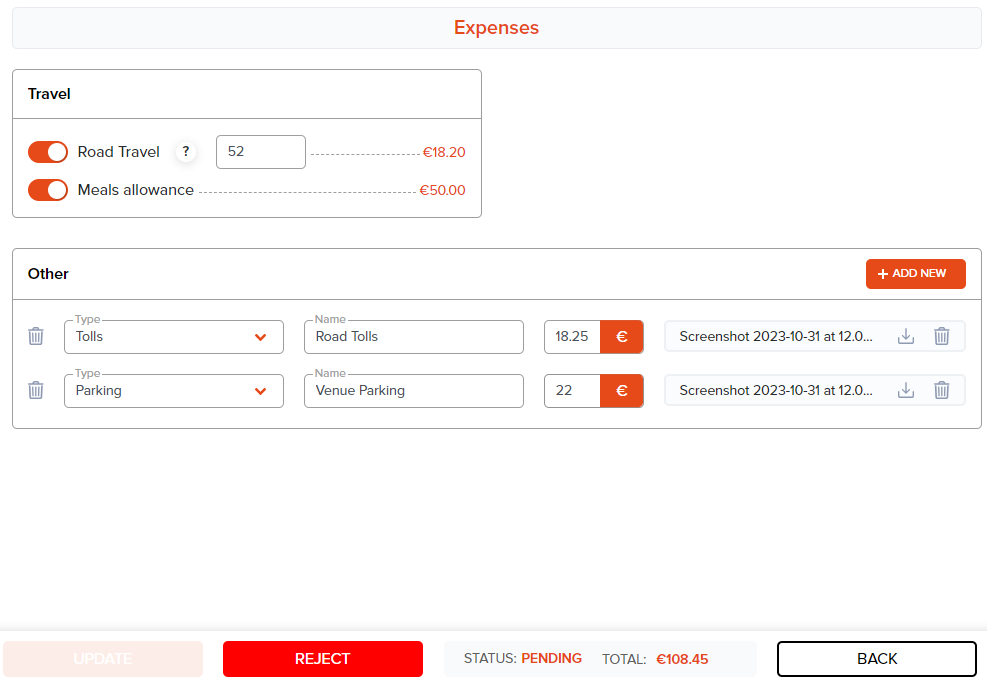987x684 pixels.
Task: Download the Venue Parking receipt attachment
Action: tap(906, 391)
